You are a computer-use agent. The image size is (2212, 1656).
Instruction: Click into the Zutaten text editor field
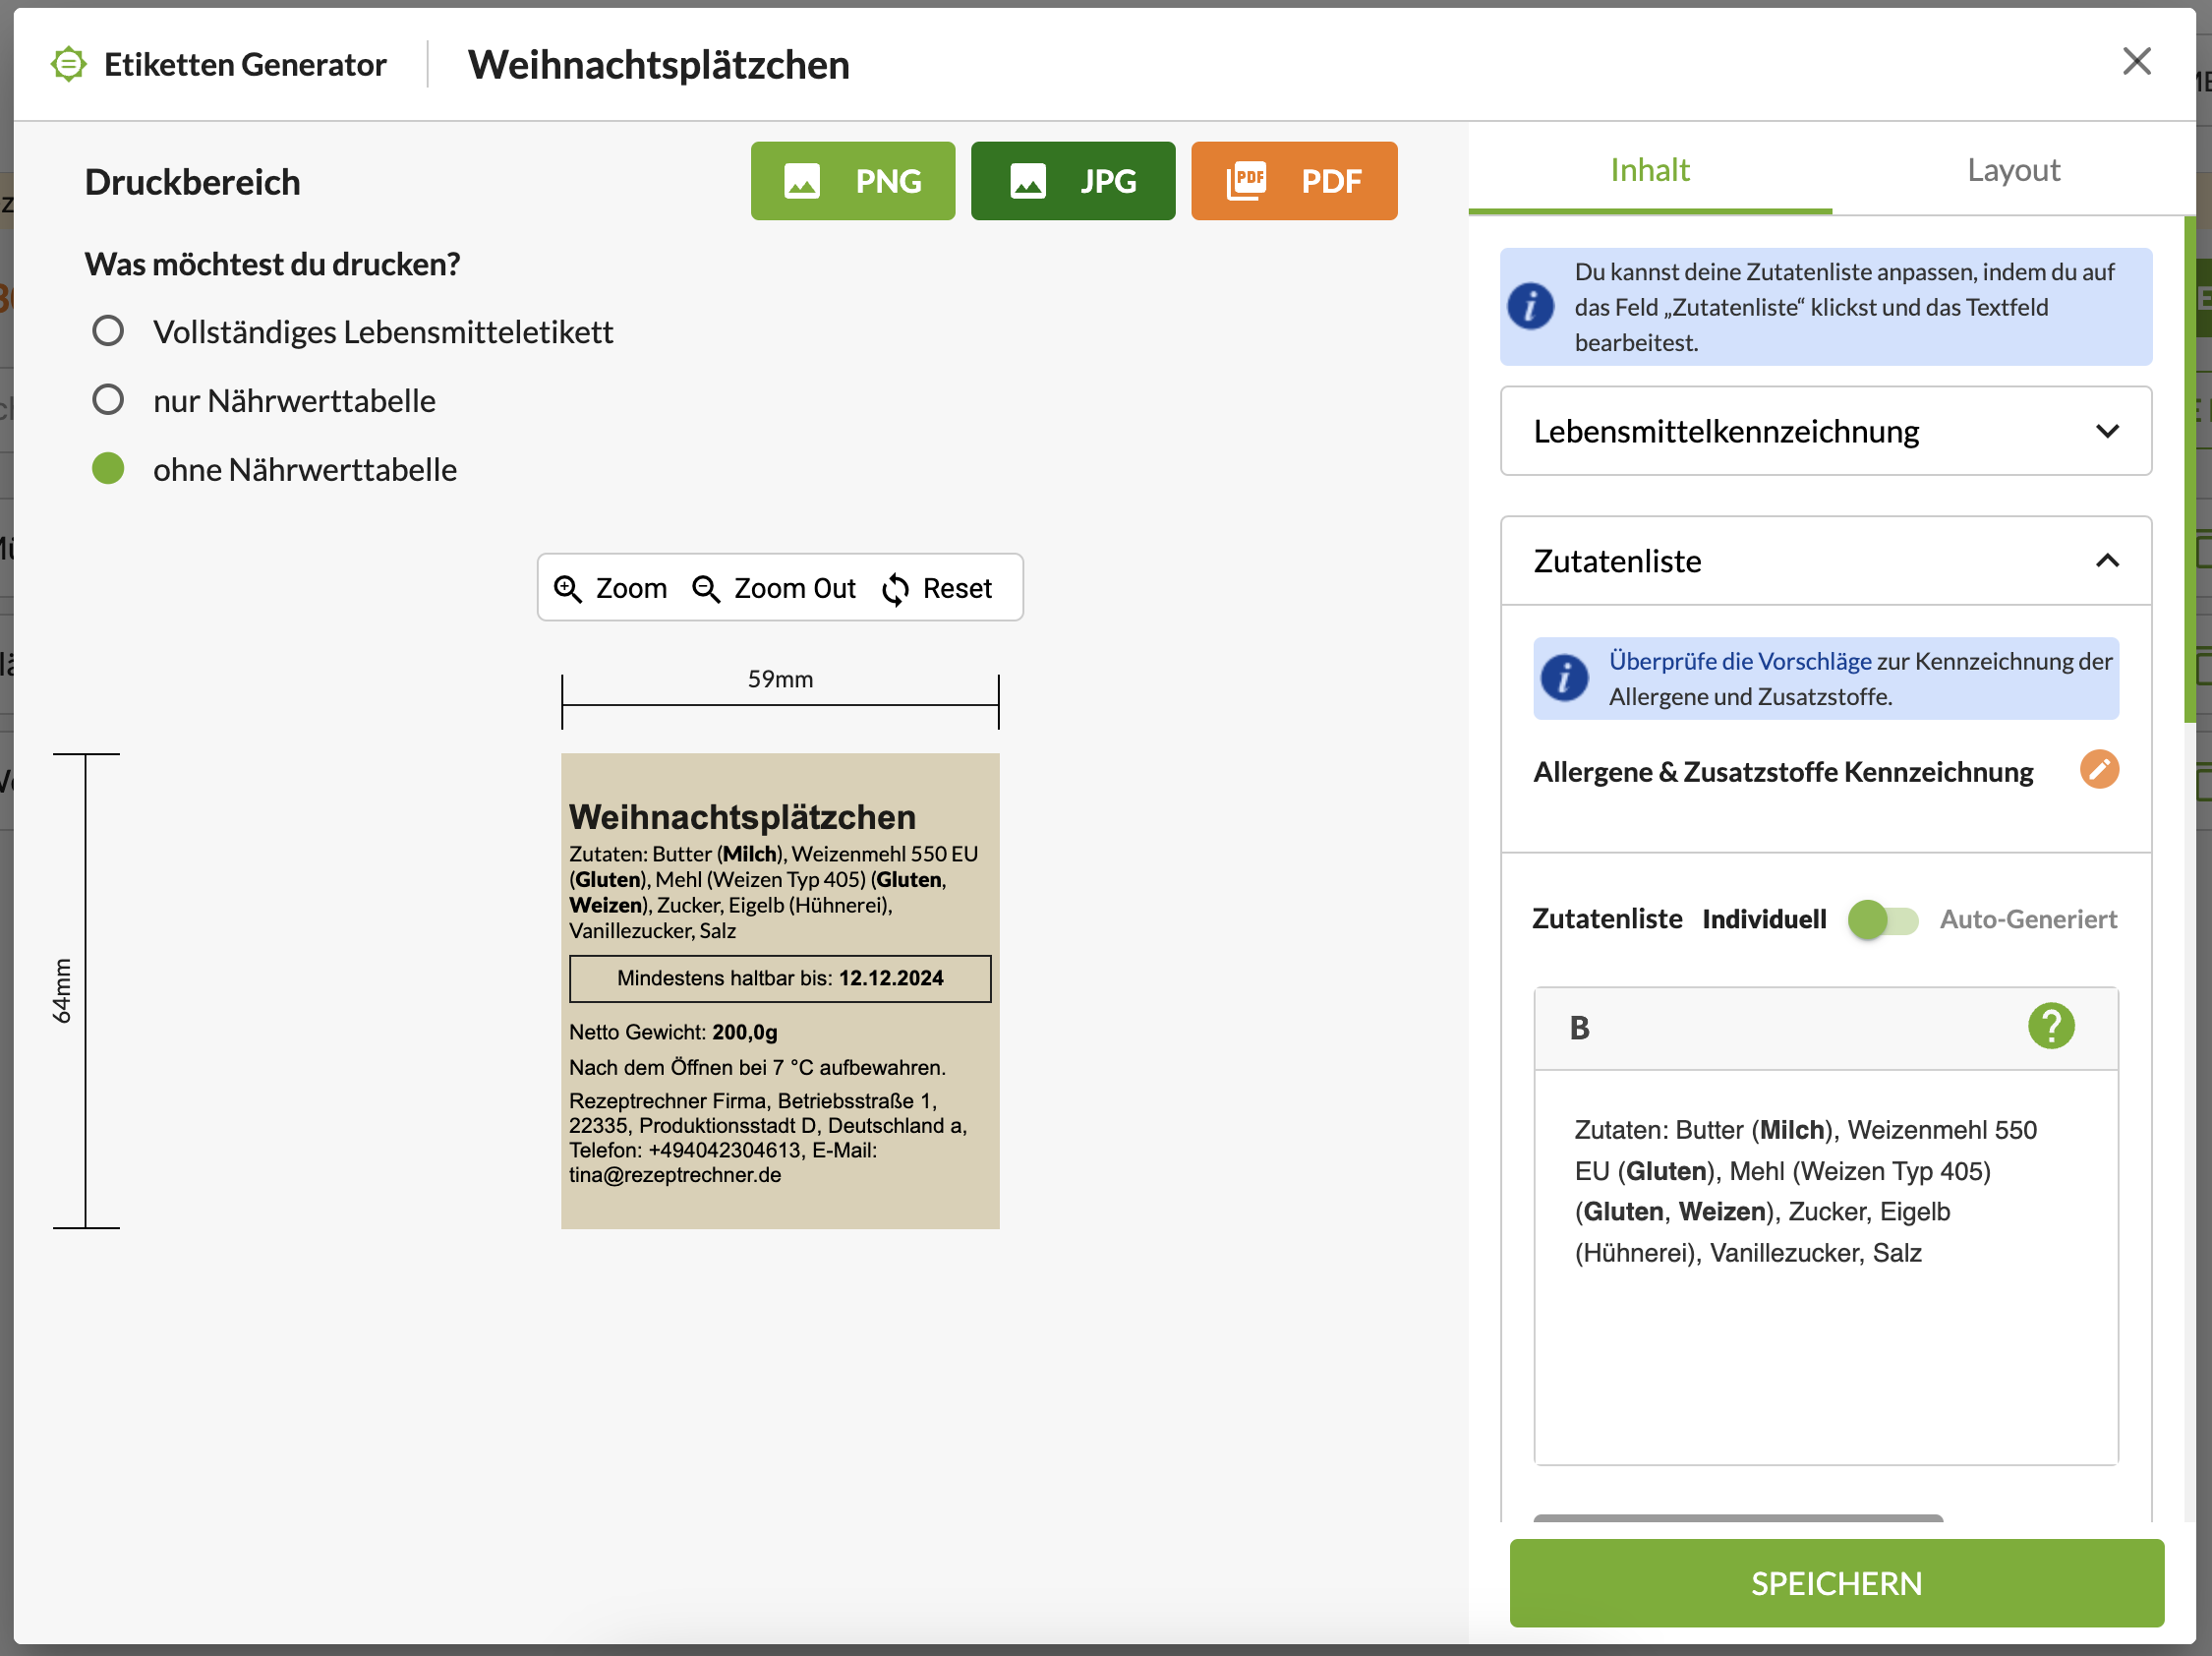click(x=1825, y=1266)
